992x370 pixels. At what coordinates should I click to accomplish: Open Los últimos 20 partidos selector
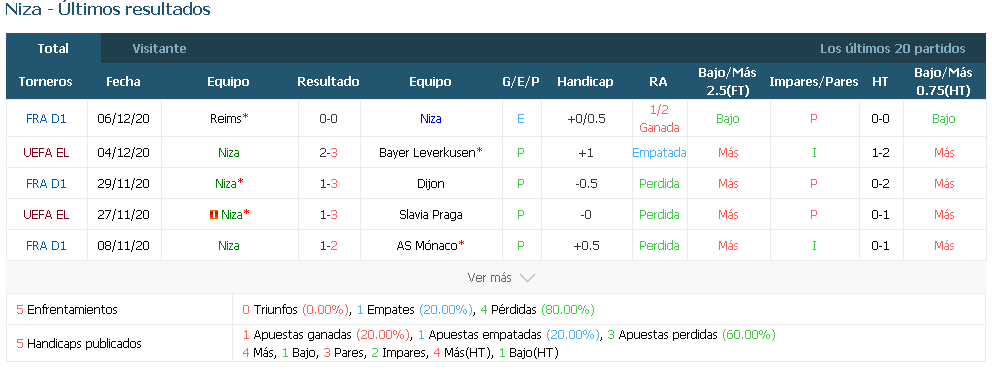[893, 49]
